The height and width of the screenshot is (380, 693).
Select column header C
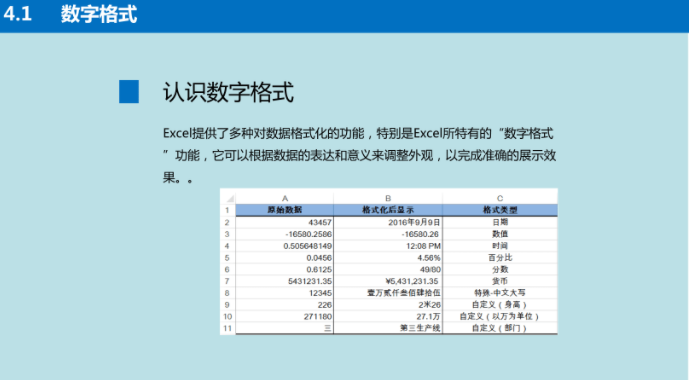click(500, 198)
